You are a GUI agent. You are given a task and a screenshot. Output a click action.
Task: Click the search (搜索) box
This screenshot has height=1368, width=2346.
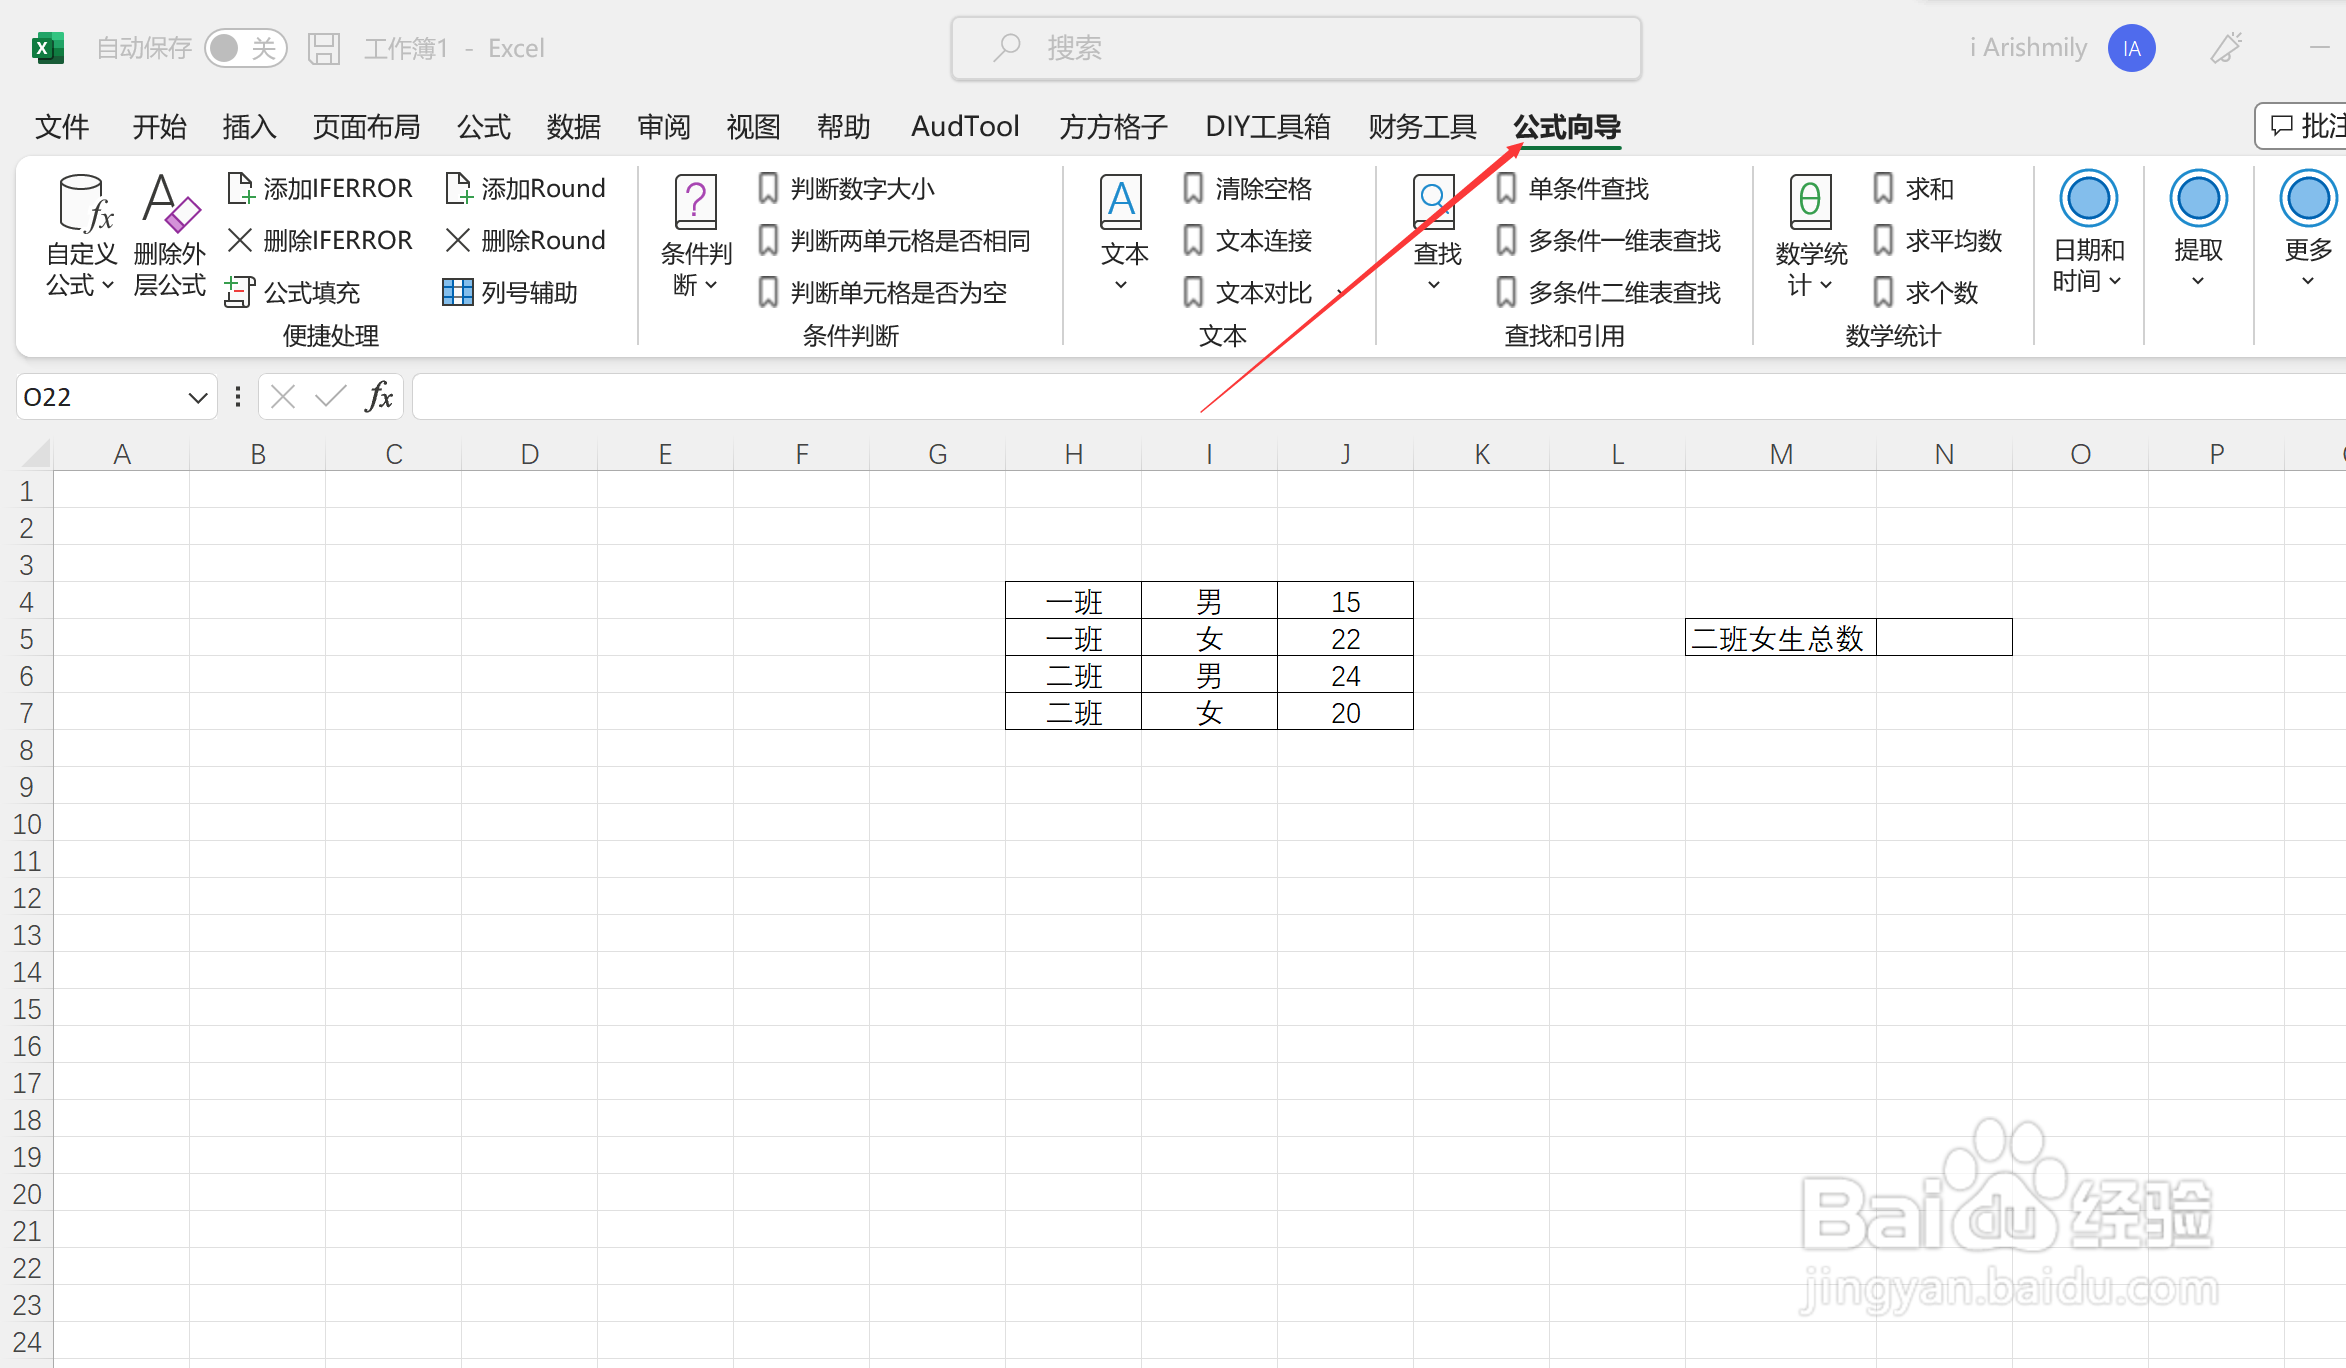click(x=1296, y=48)
